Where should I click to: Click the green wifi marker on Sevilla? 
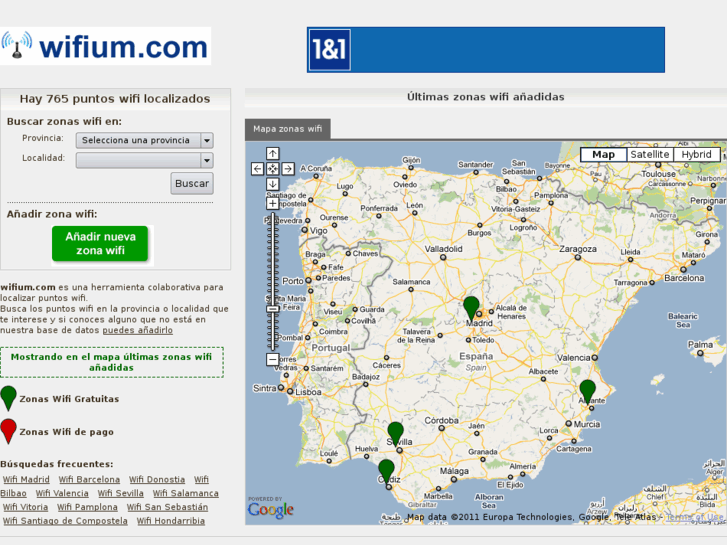[x=395, y=433]
